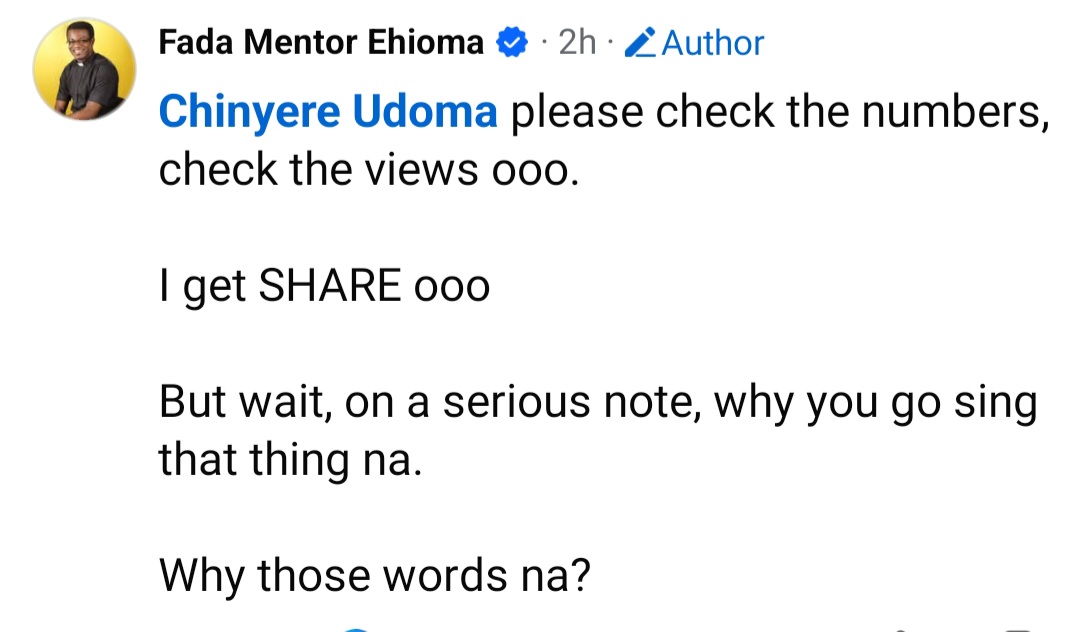This screenshot has height=632, width=1080.
Task: Click the word "serious" in the comment
Action: click(517, 402)
